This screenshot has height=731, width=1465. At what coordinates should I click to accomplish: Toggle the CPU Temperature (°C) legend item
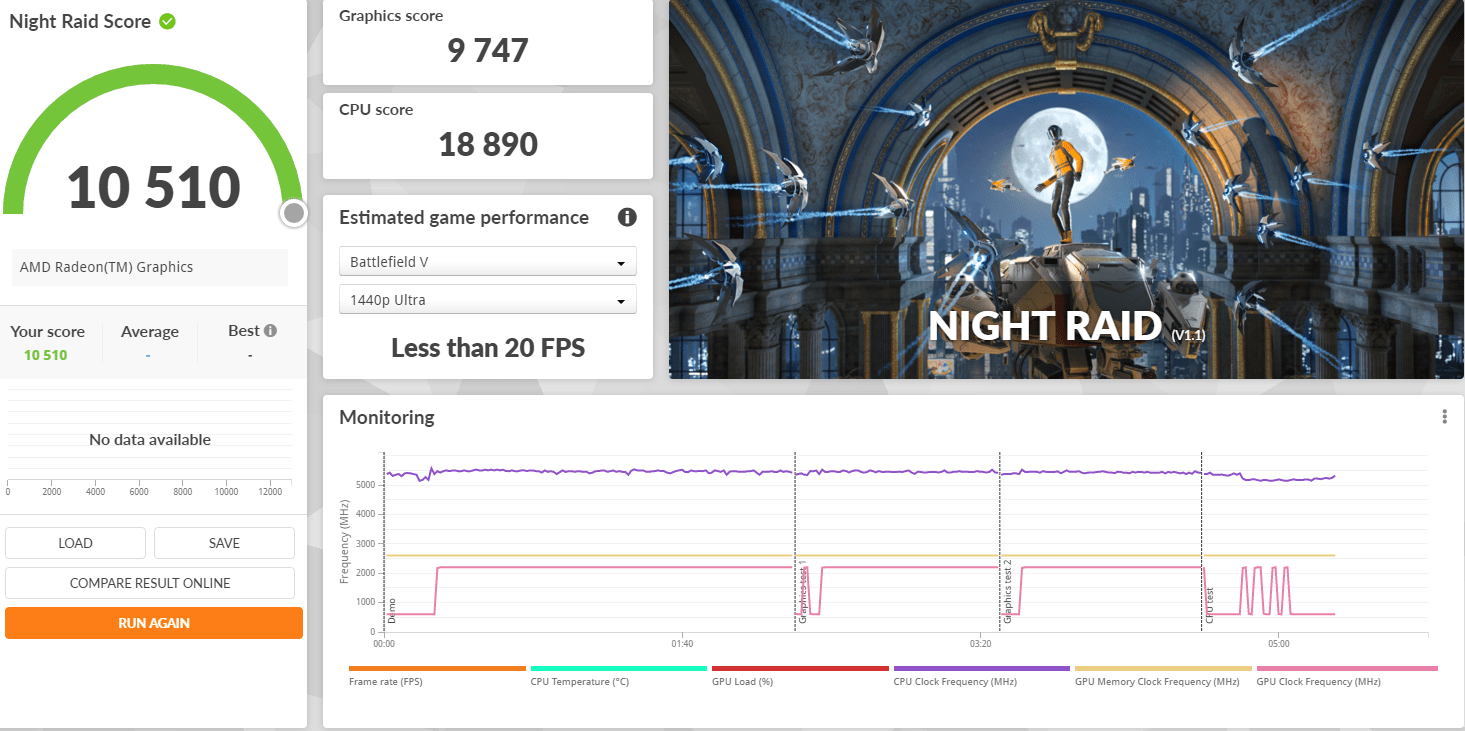pos(619,675)
